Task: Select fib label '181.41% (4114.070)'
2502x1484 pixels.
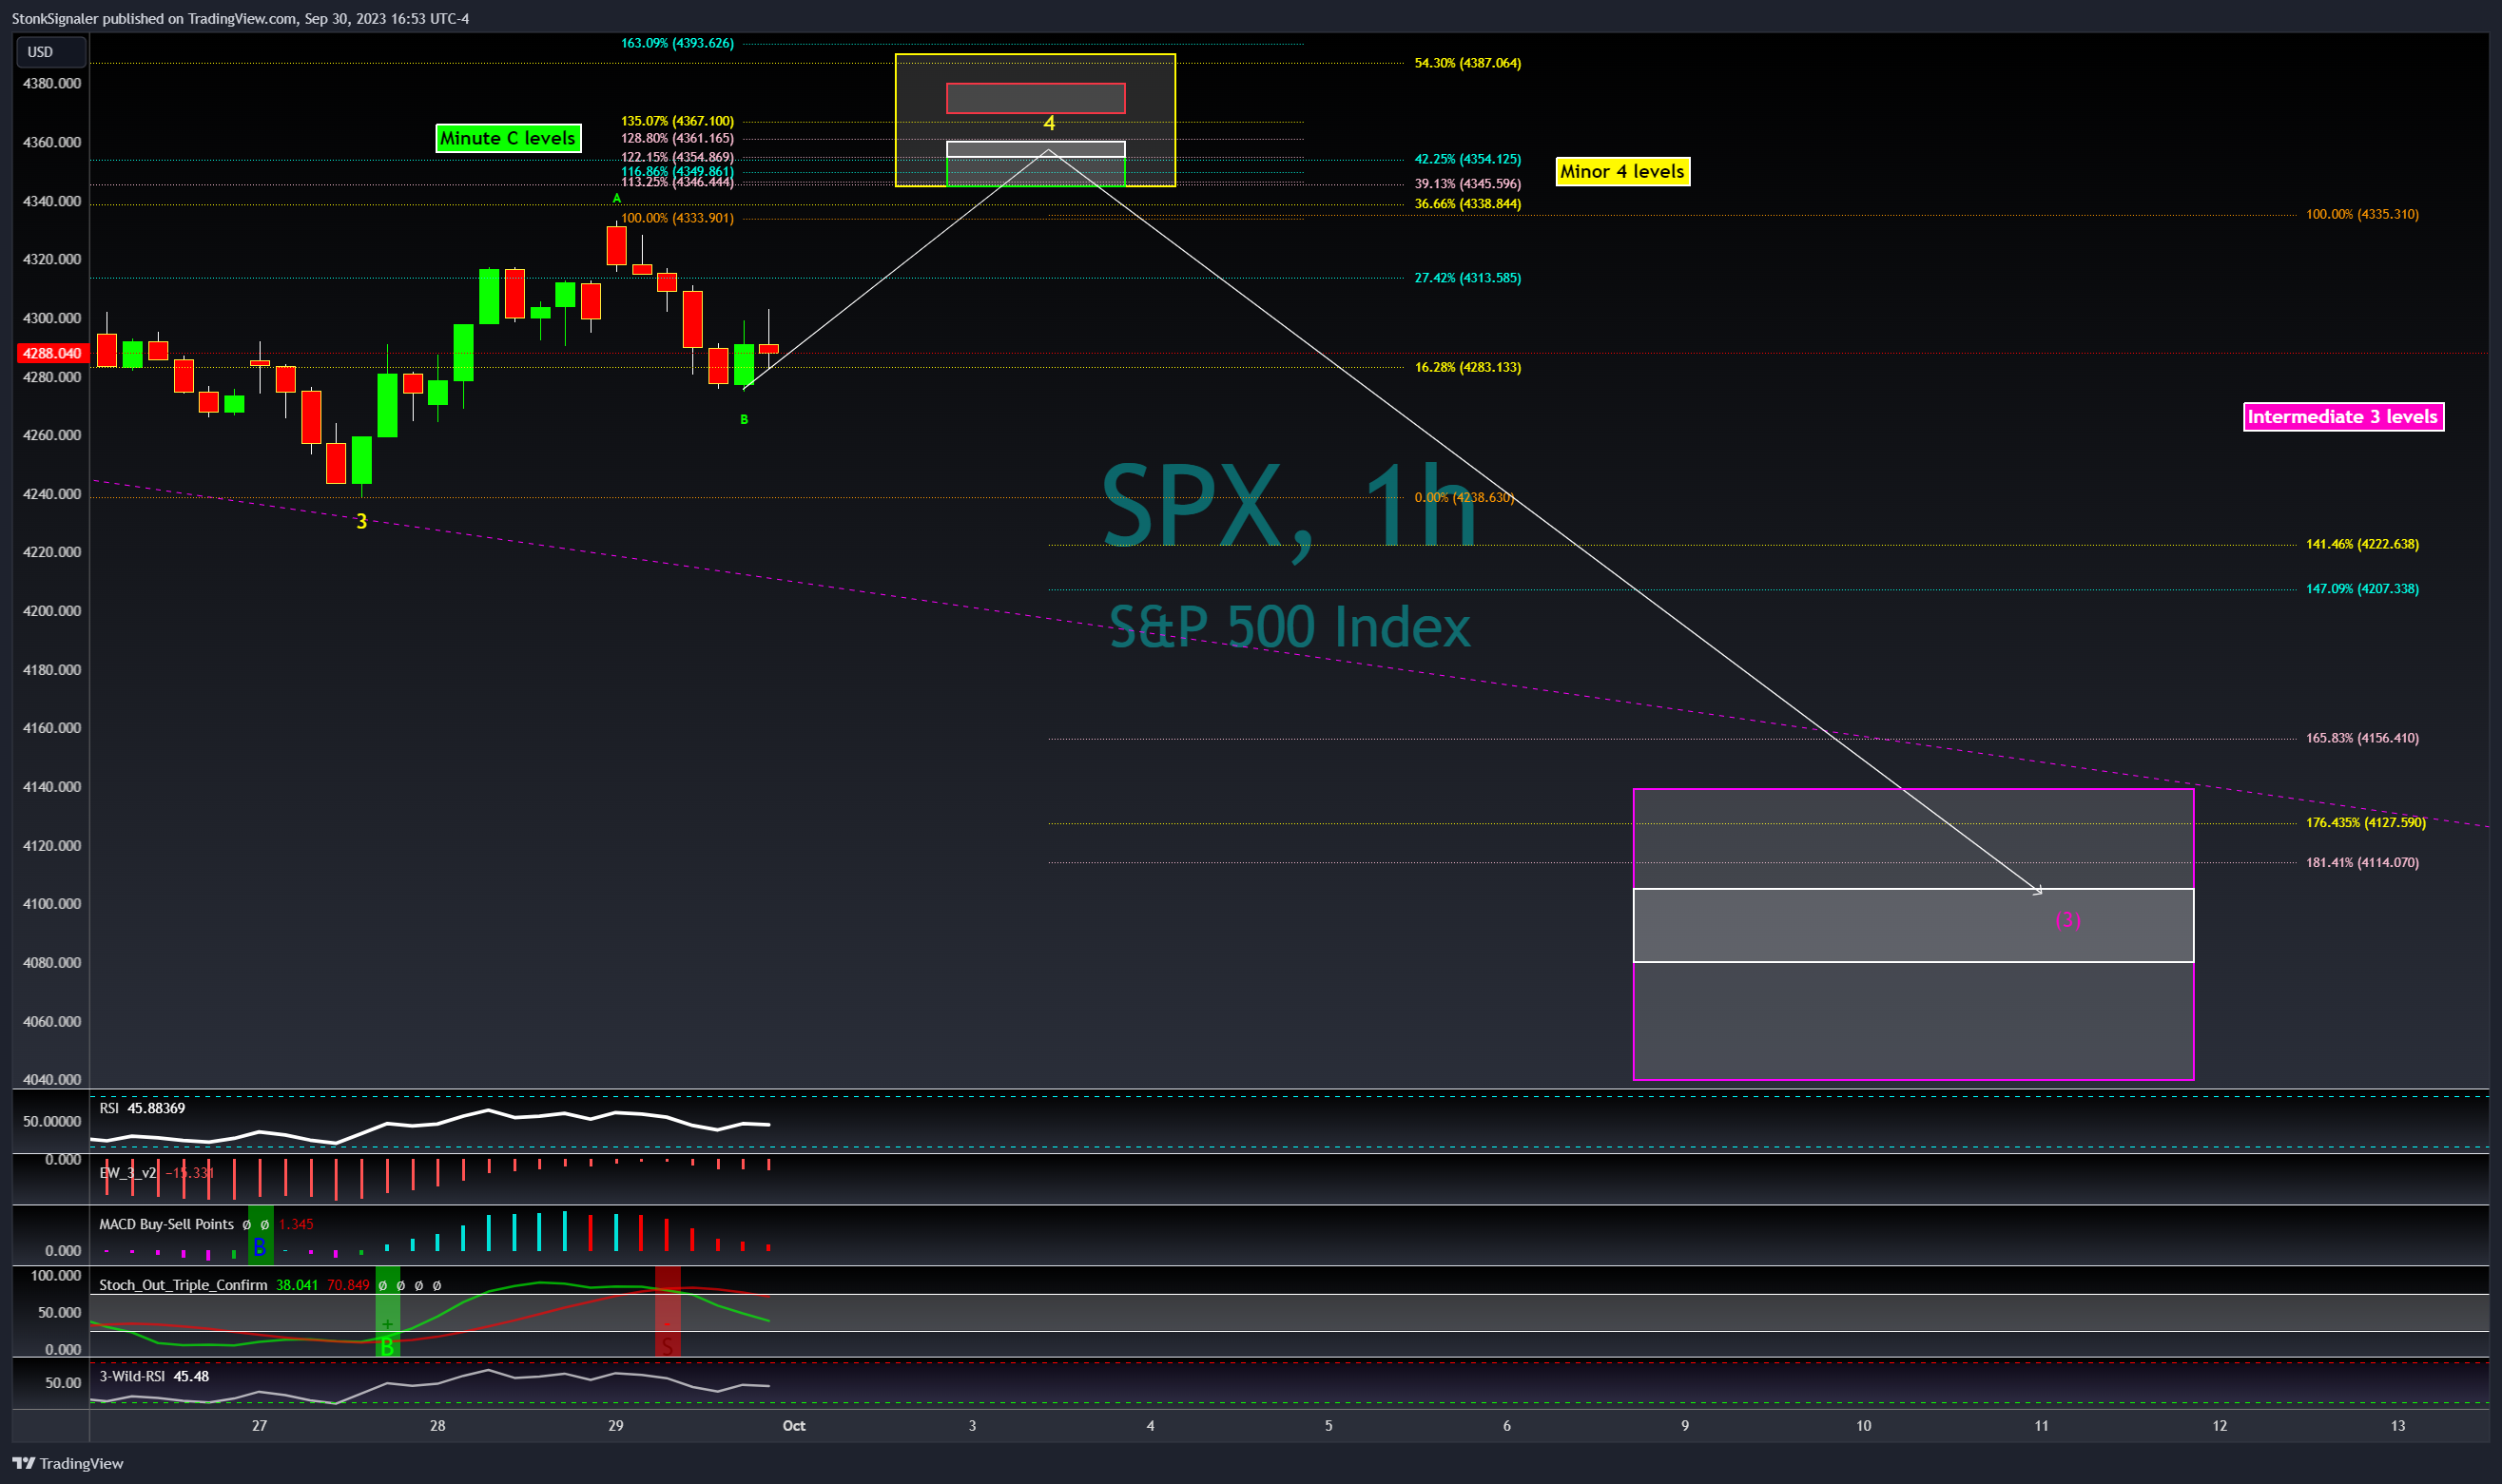Action: tap(2362, 862)
